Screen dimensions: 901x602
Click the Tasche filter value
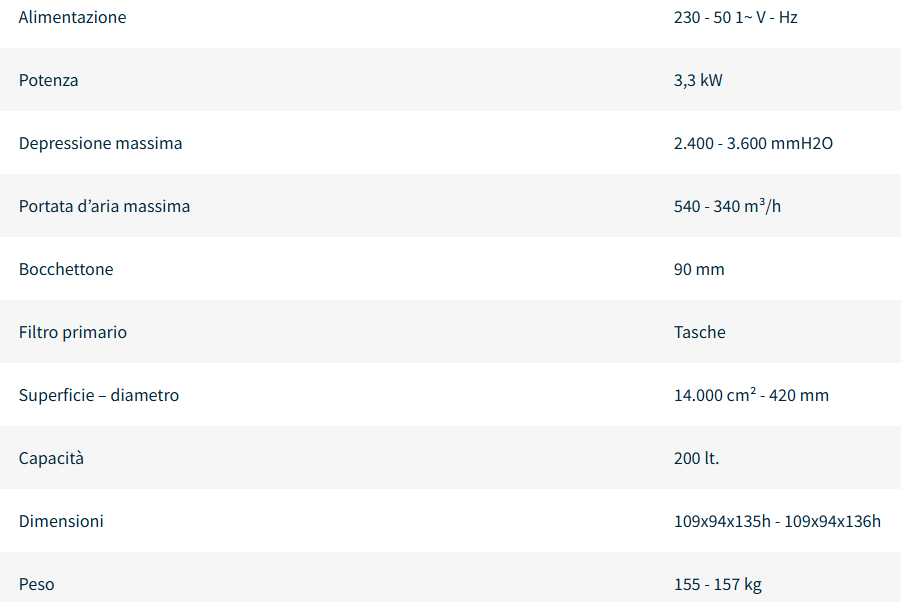point(700,333)
